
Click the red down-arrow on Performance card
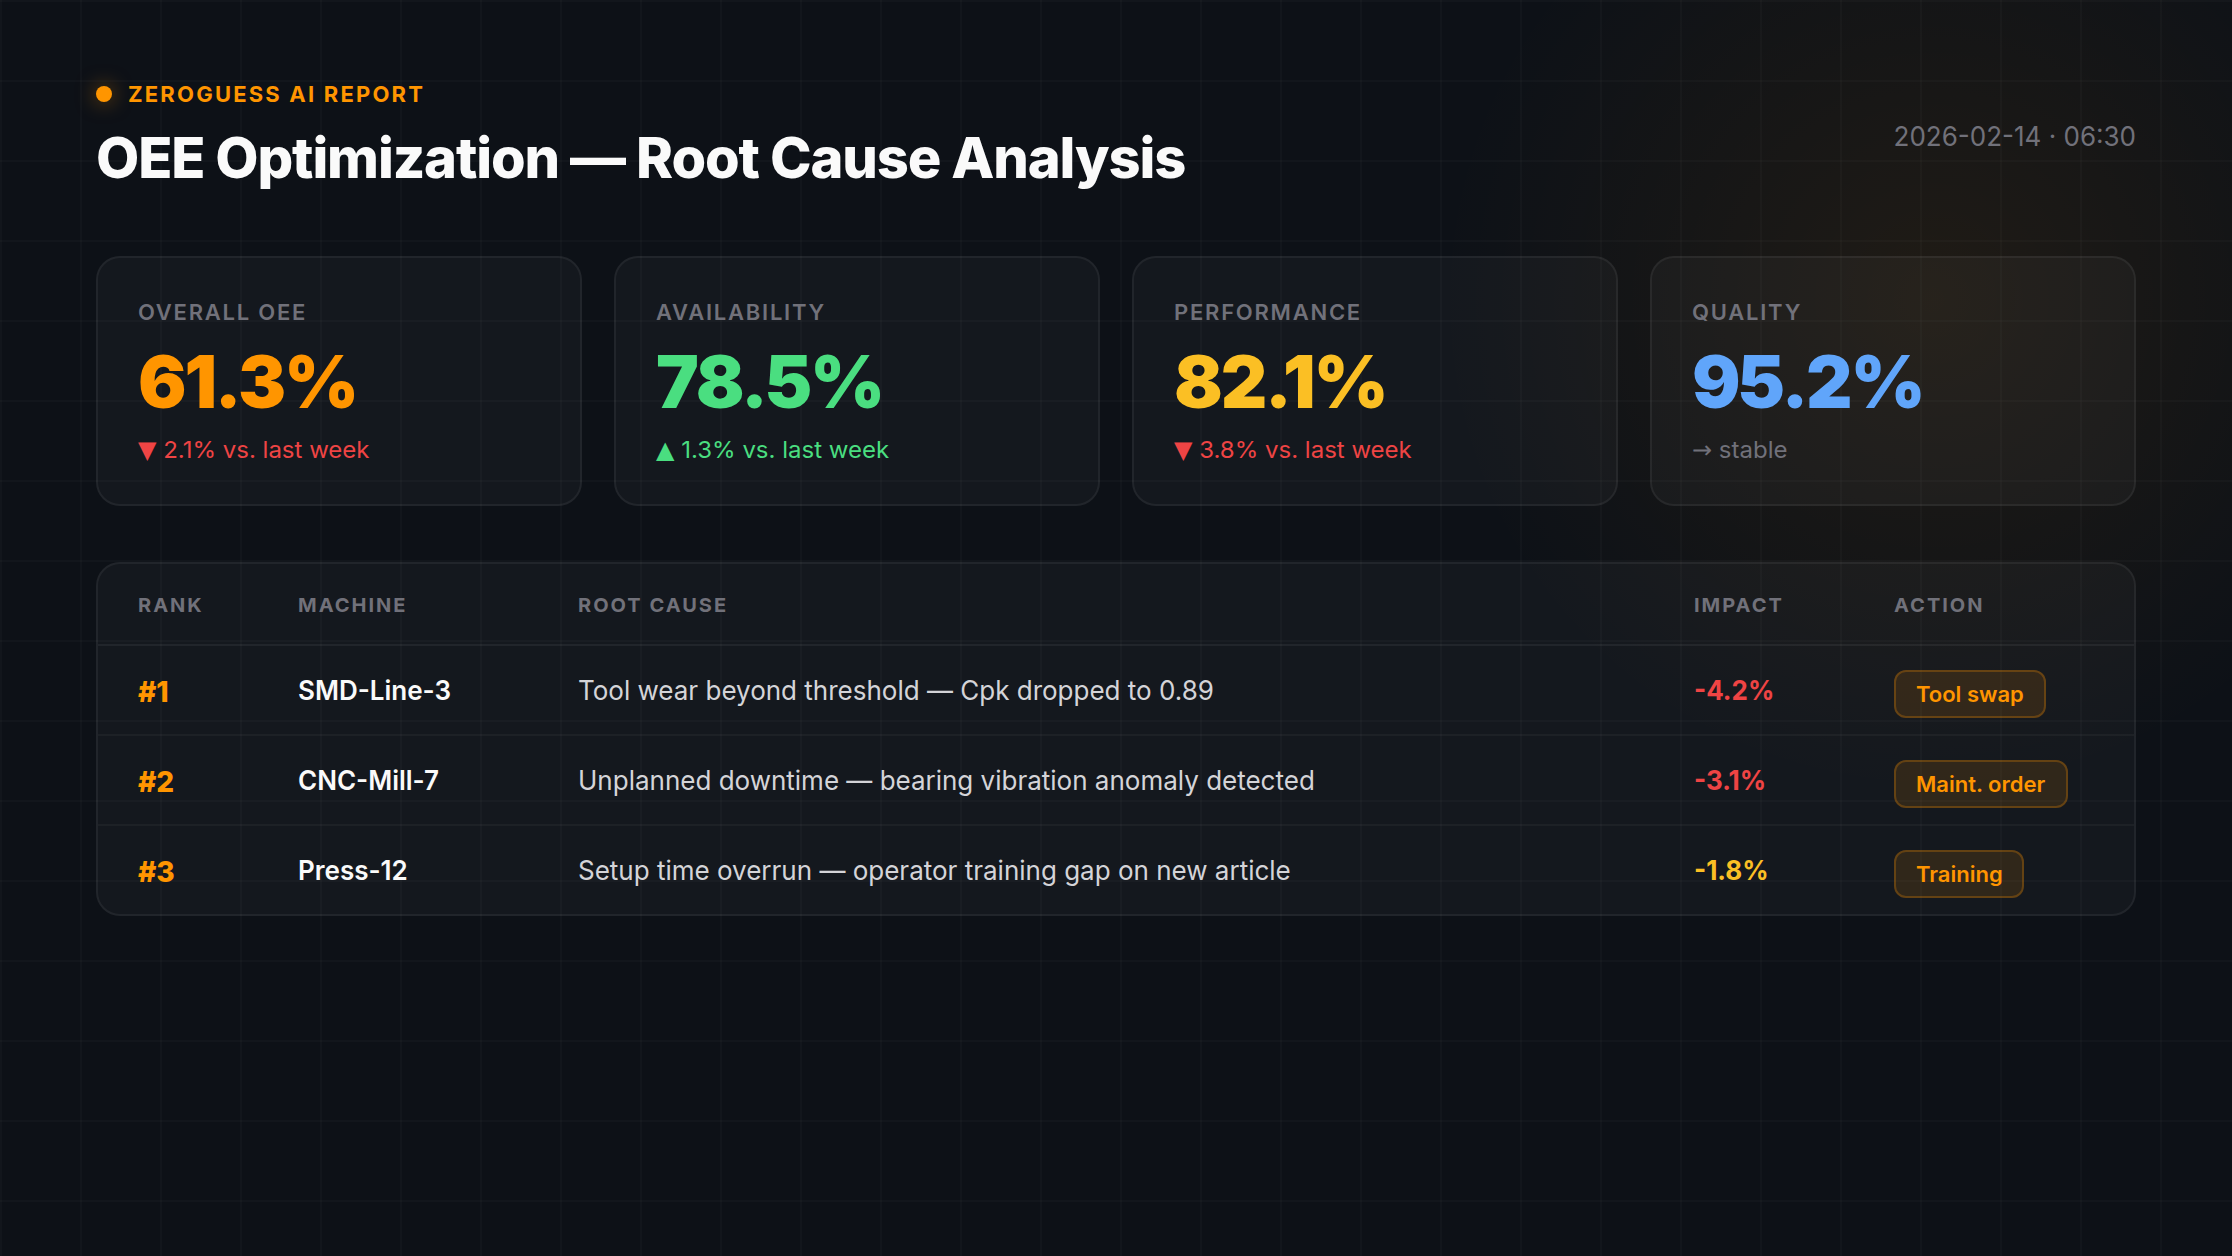click(x=1183, y=450)
